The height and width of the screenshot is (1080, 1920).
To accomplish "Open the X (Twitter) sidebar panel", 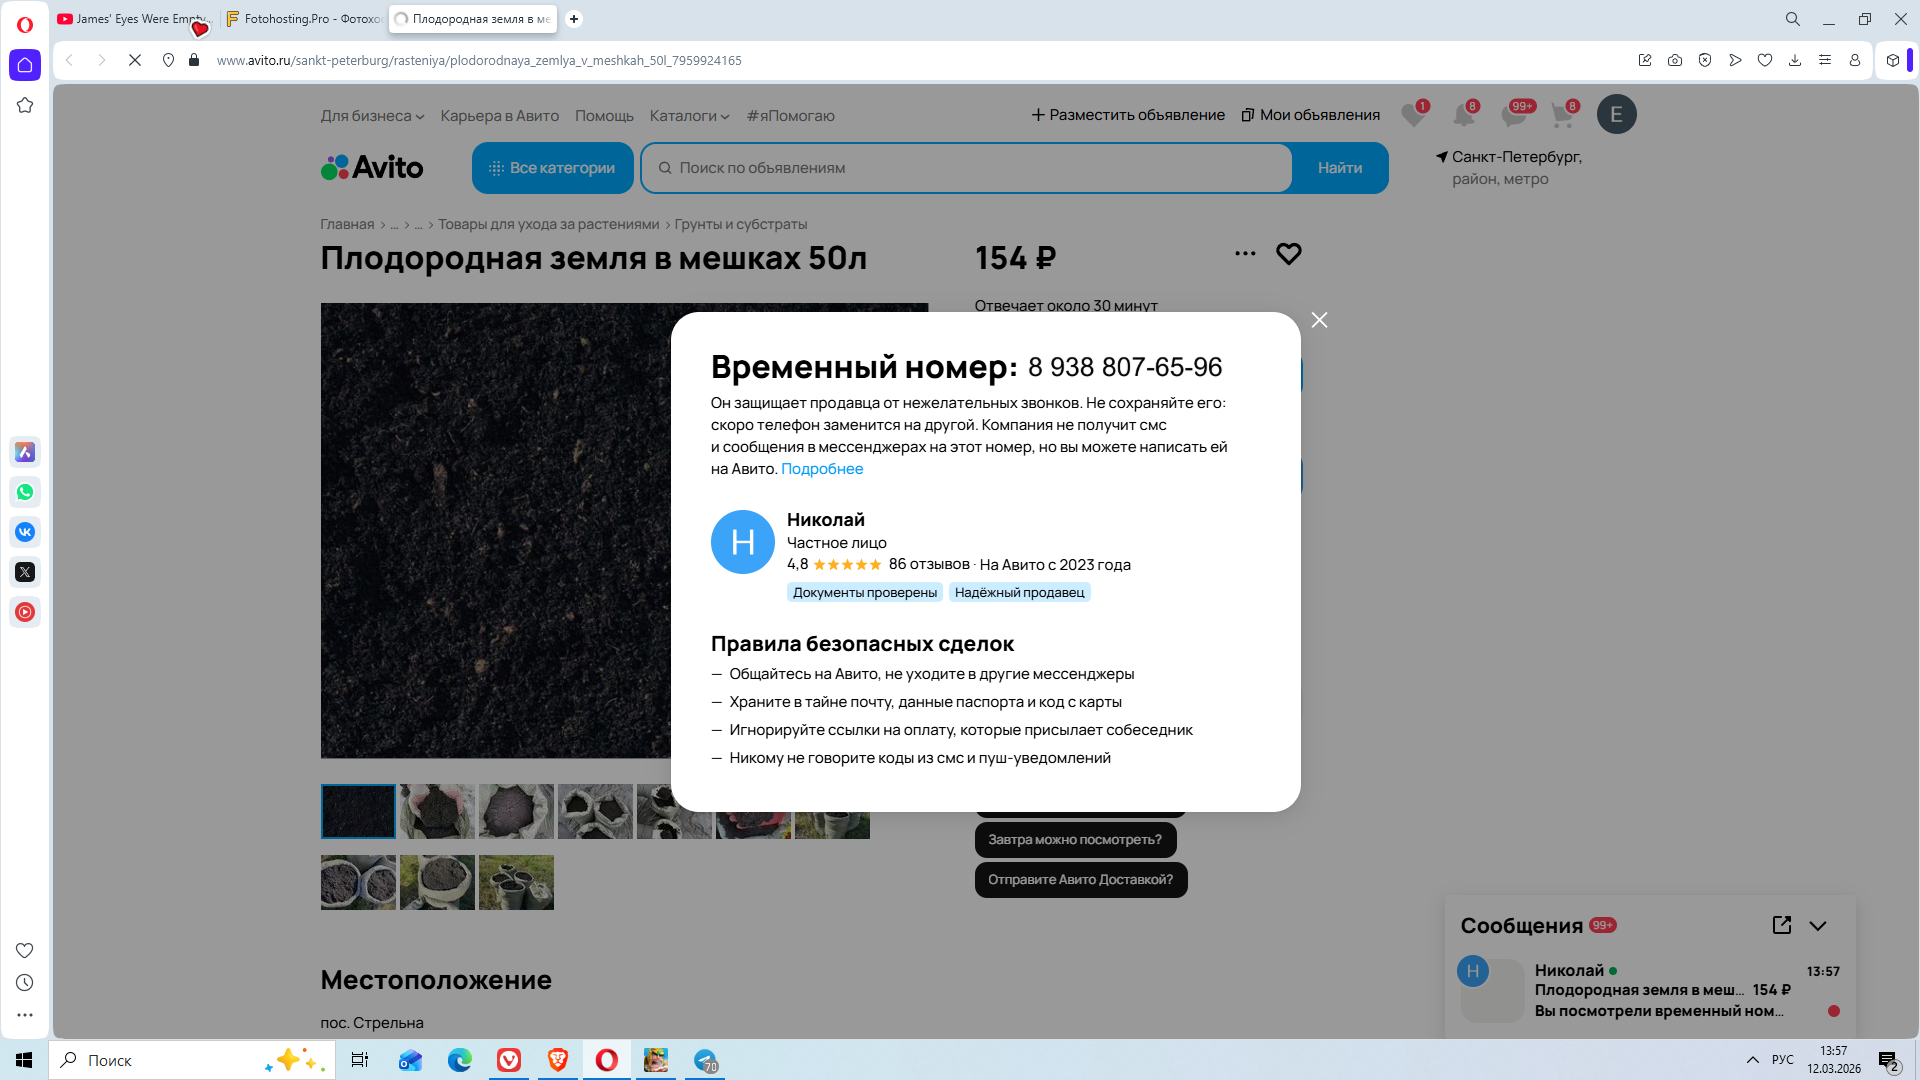I will [25, 572].
